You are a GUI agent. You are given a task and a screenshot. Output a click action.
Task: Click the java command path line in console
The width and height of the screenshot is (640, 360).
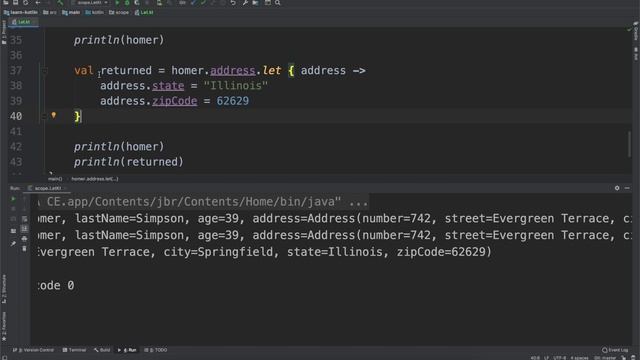click(x=204, y=202)
